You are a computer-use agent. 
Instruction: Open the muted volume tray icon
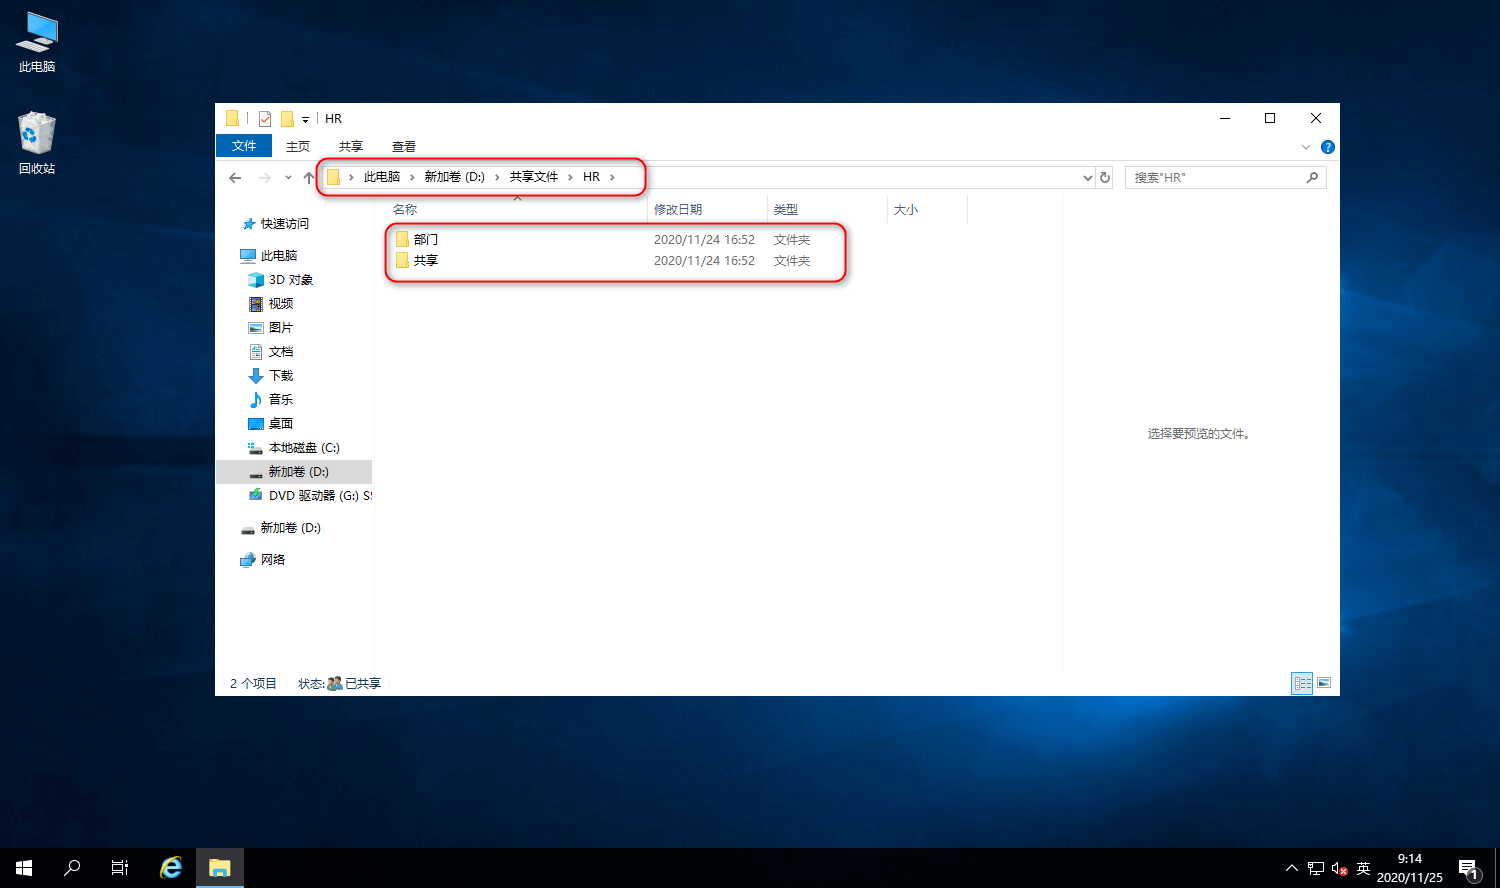tap(1340, 868)
